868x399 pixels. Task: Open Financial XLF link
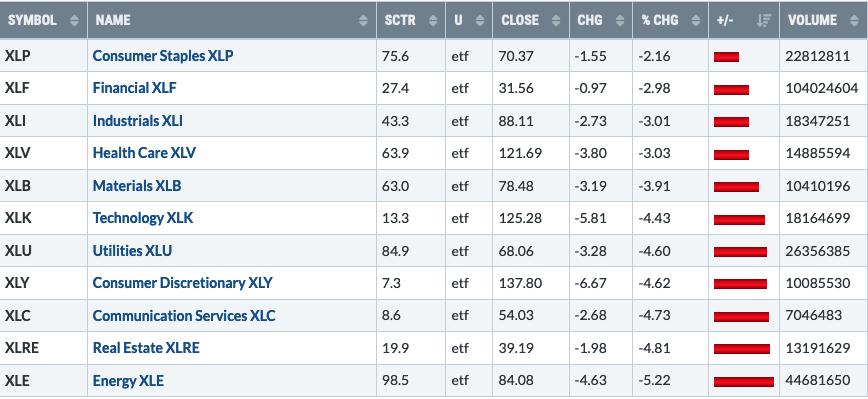click(135, 88)
